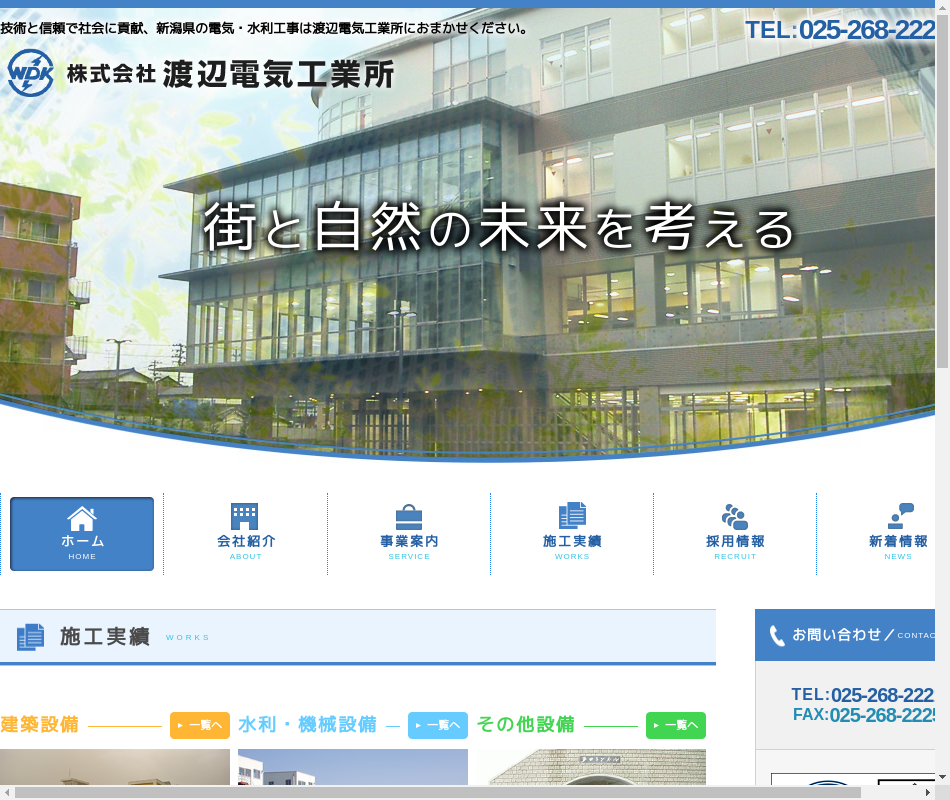Click the その他設備 category heading
The image size is (950, 800).
coord(526,725)
